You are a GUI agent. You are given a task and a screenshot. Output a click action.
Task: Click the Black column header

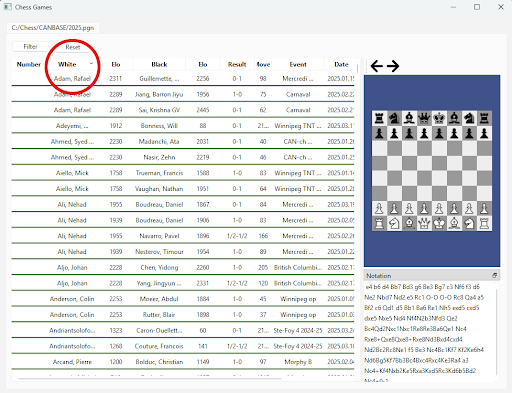click(159, 64)
